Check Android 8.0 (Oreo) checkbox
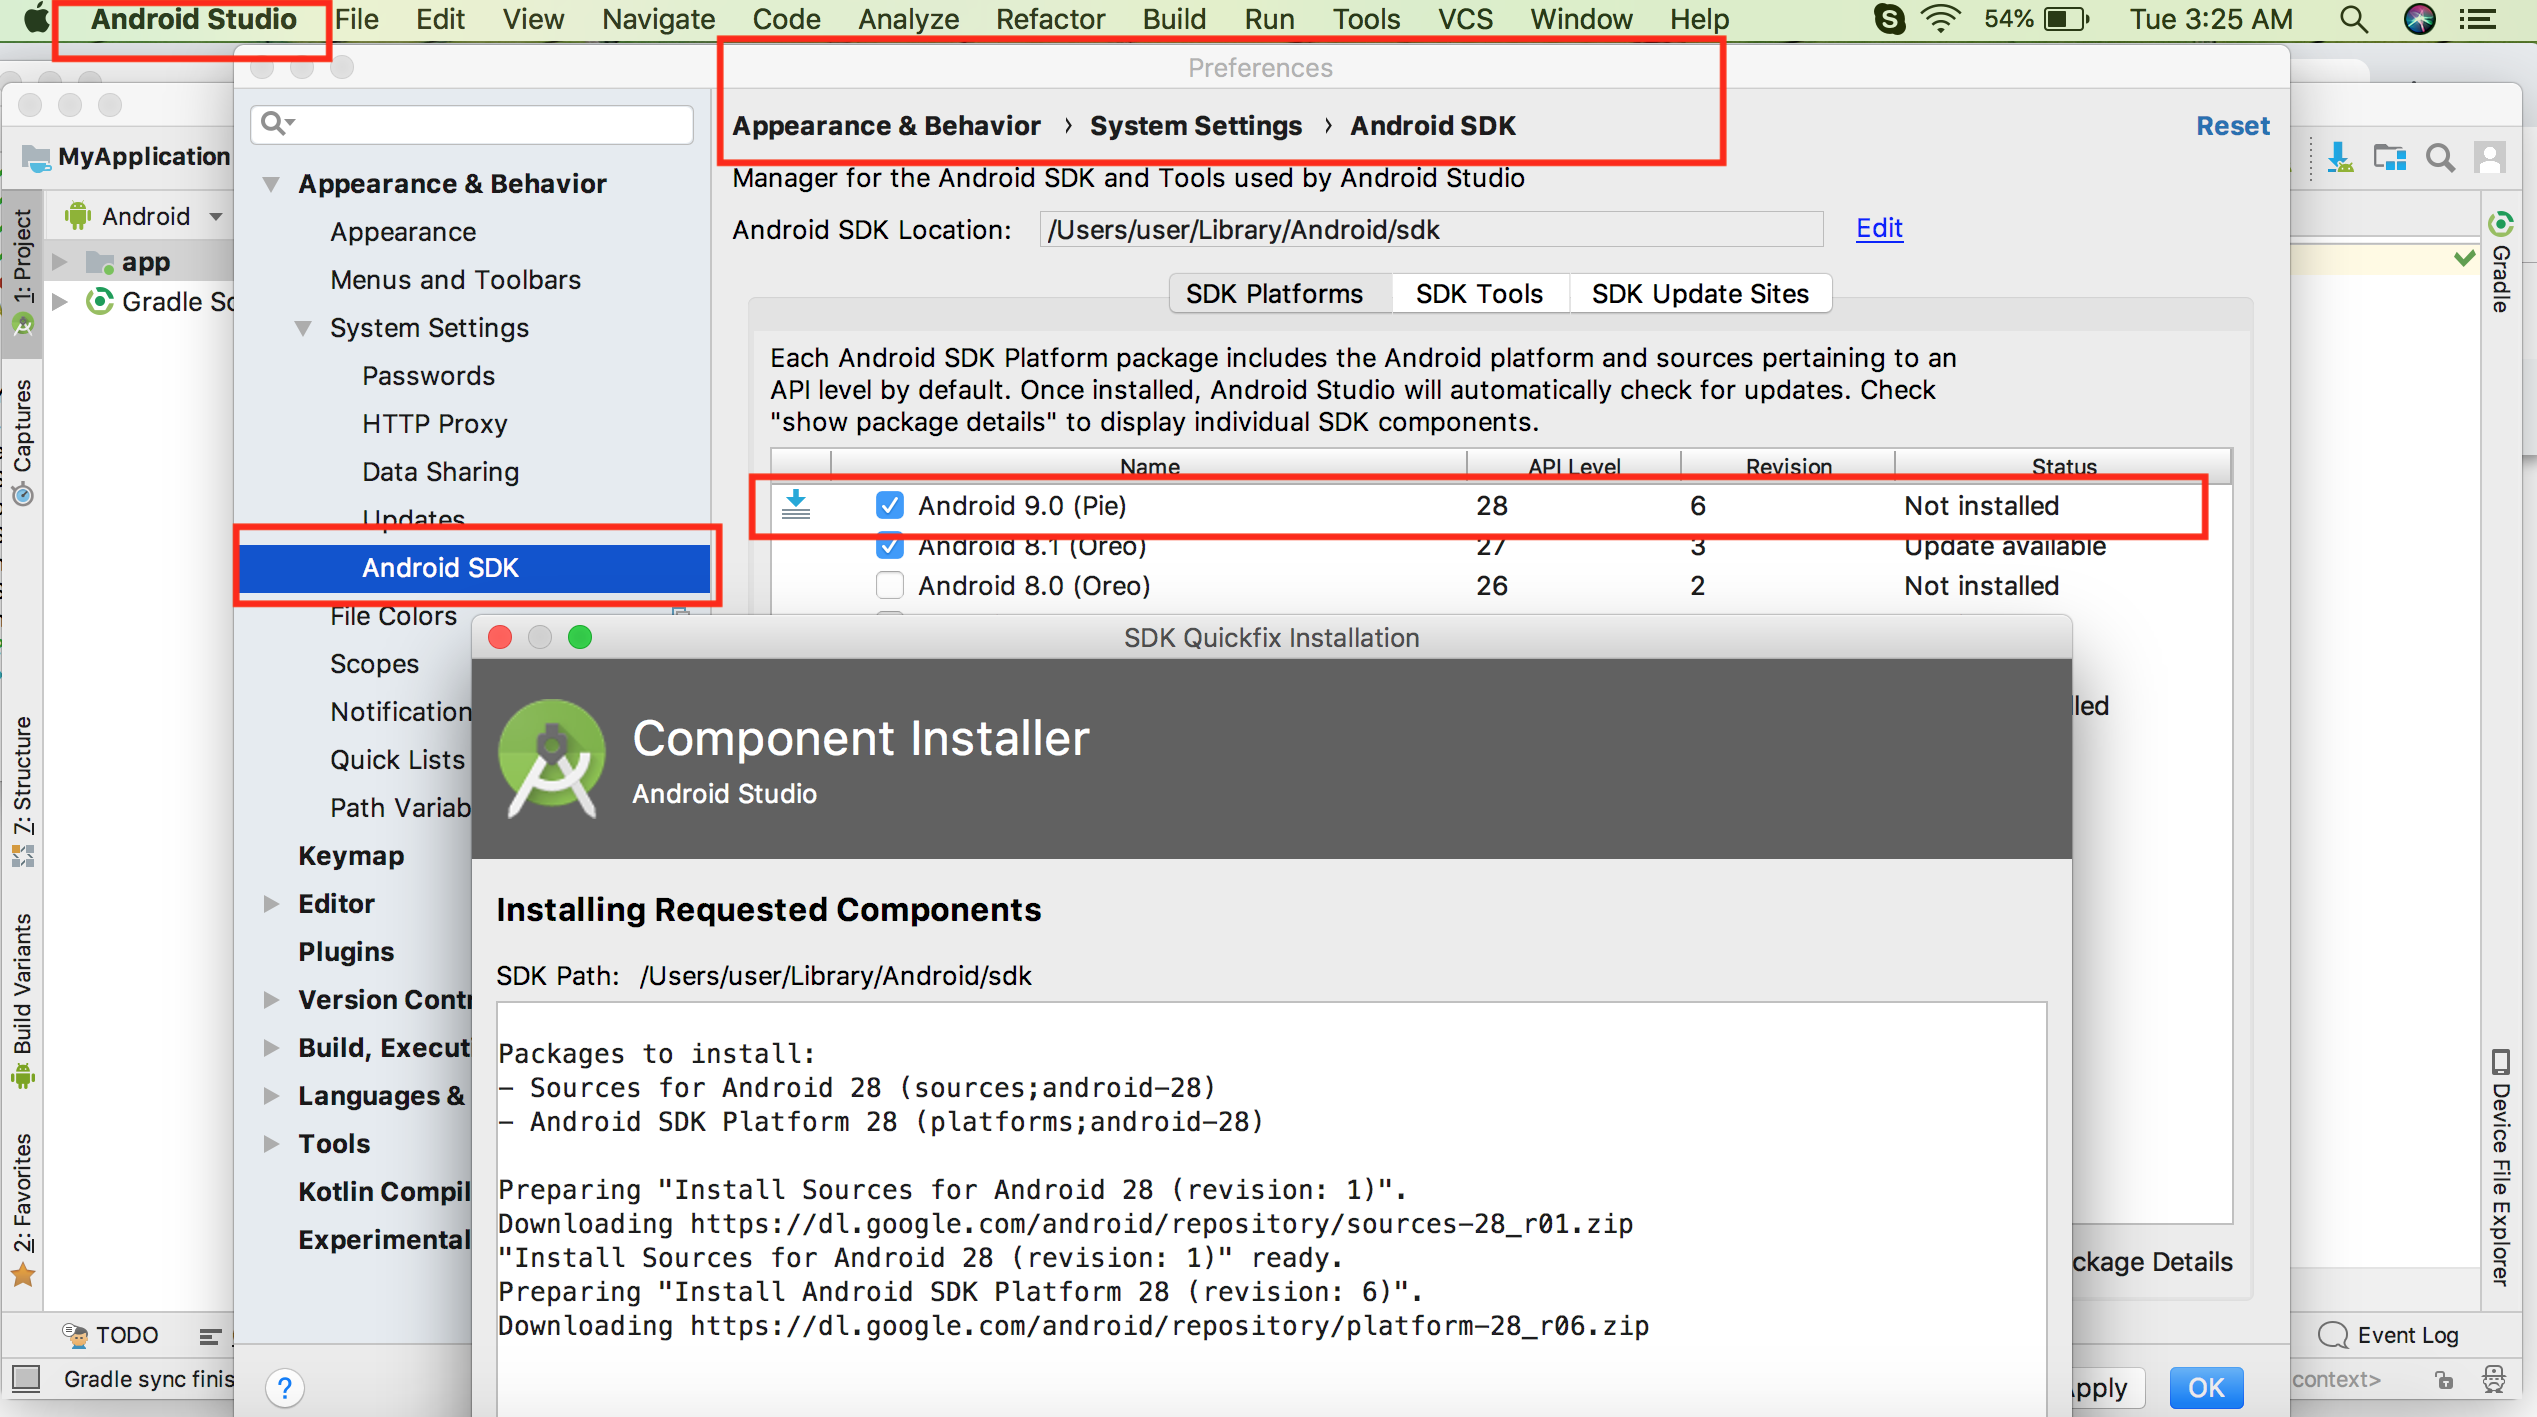The height and width of the screenshot is (1417, 2537). 889,585
